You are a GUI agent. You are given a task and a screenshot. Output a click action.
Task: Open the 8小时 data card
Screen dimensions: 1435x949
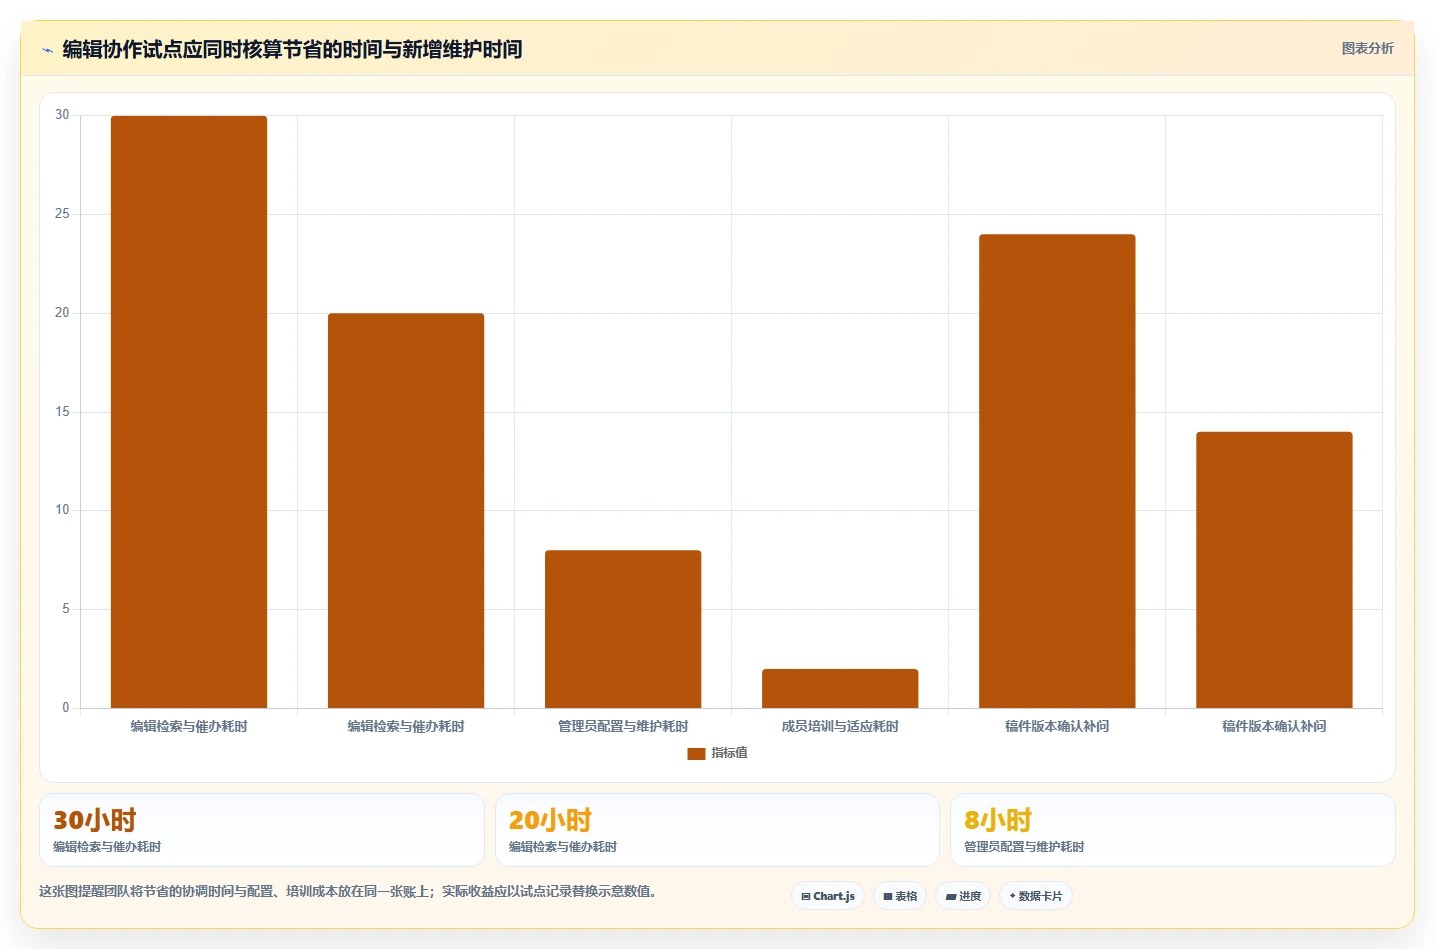point(1172,830)
